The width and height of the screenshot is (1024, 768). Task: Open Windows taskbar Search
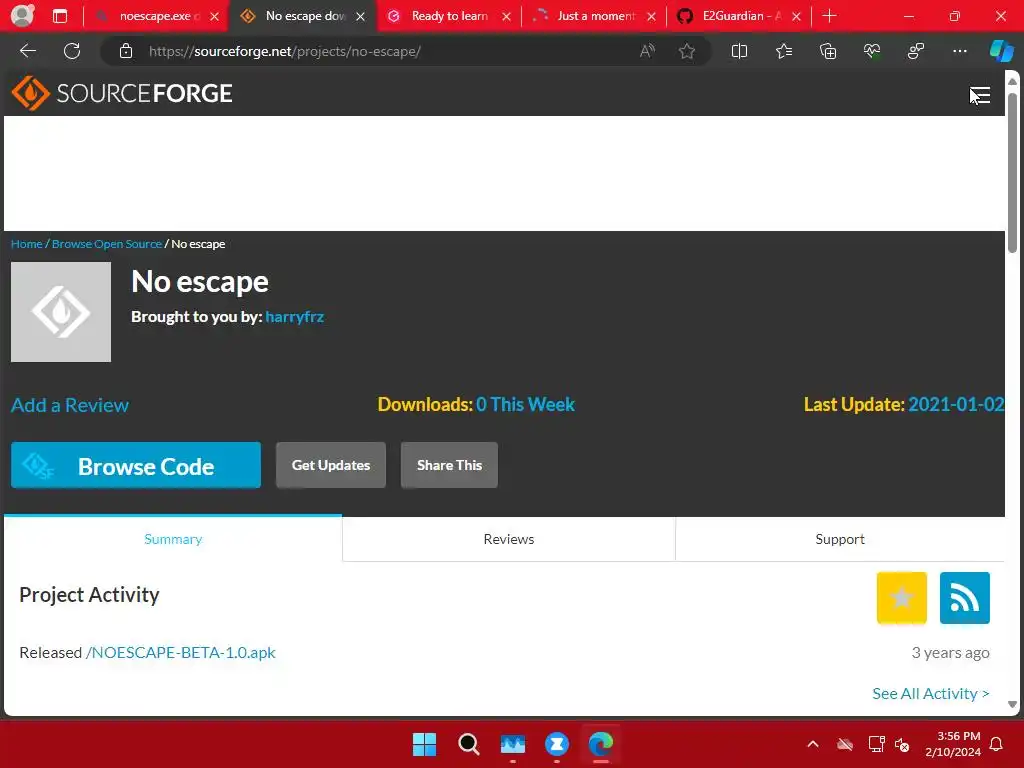point(468,744)
